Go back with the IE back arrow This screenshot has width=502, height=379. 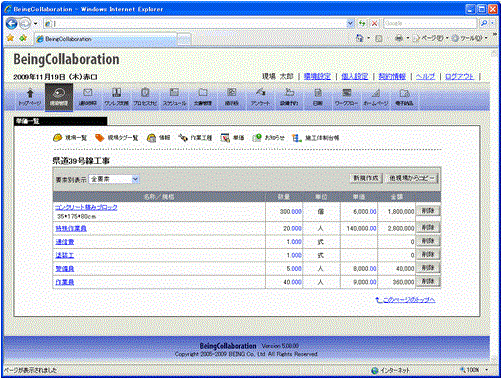(x=12, y=24)
